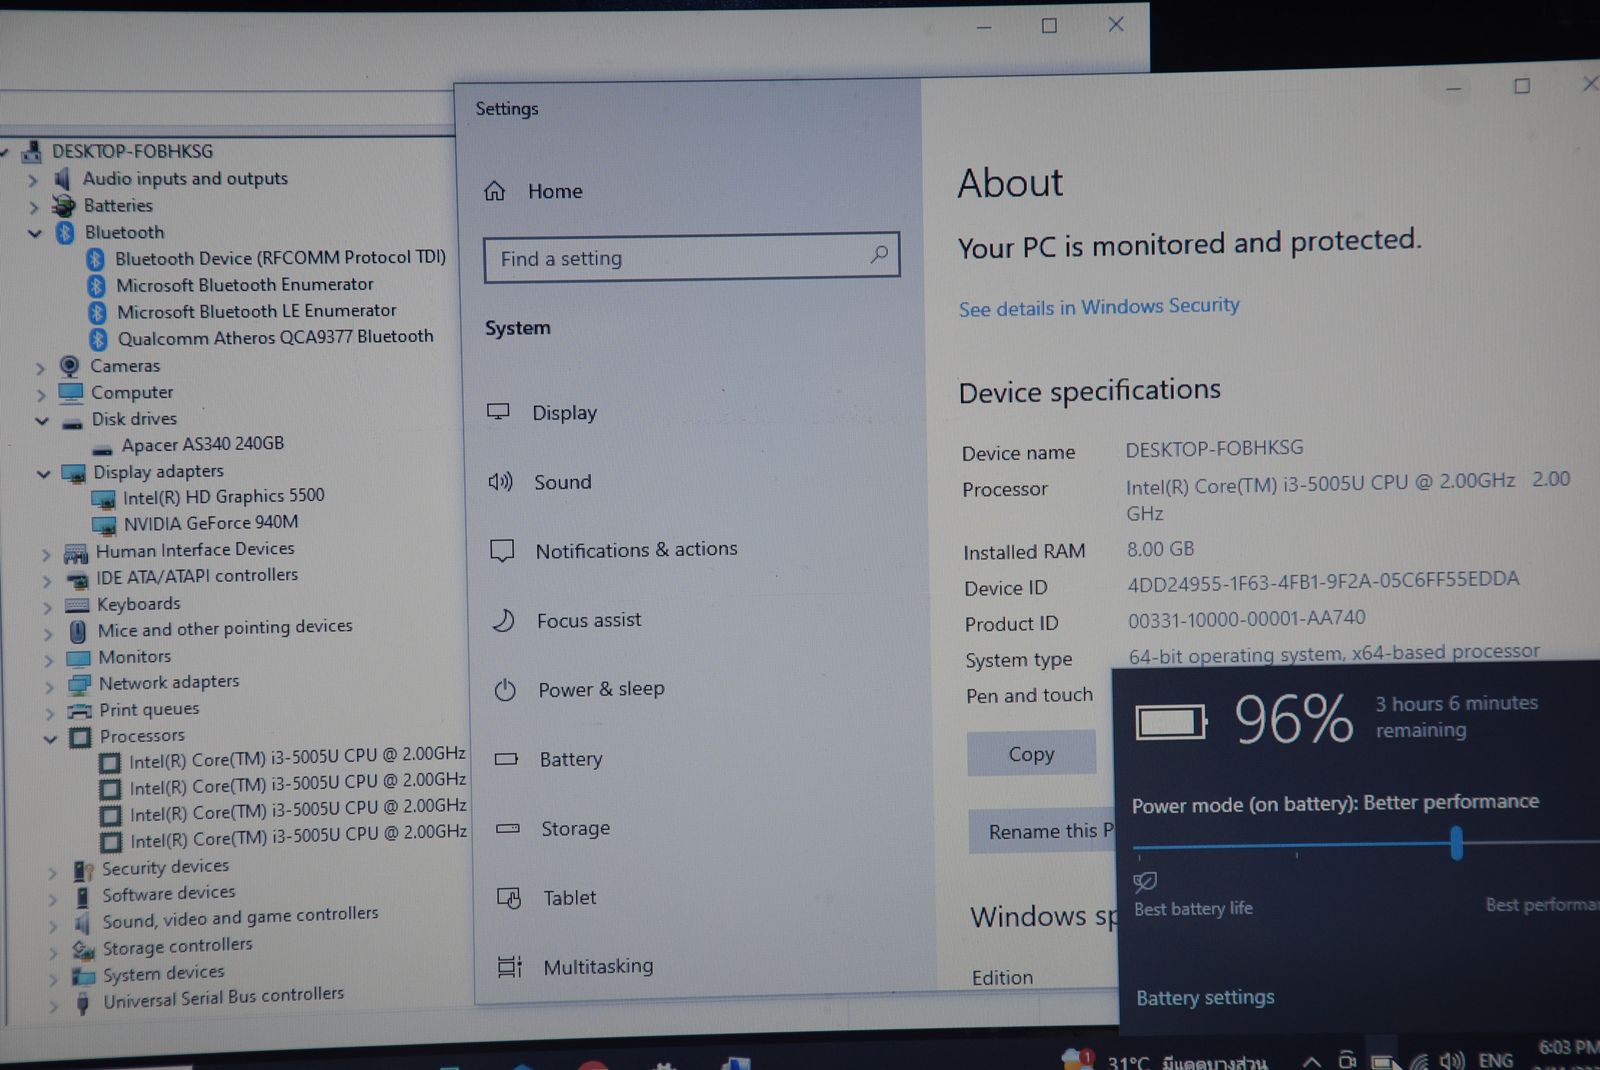This screenshot has height=1070, width=1600.
Task: Show hidden tray icons chevron in taskbar
Action: 1312,1062
